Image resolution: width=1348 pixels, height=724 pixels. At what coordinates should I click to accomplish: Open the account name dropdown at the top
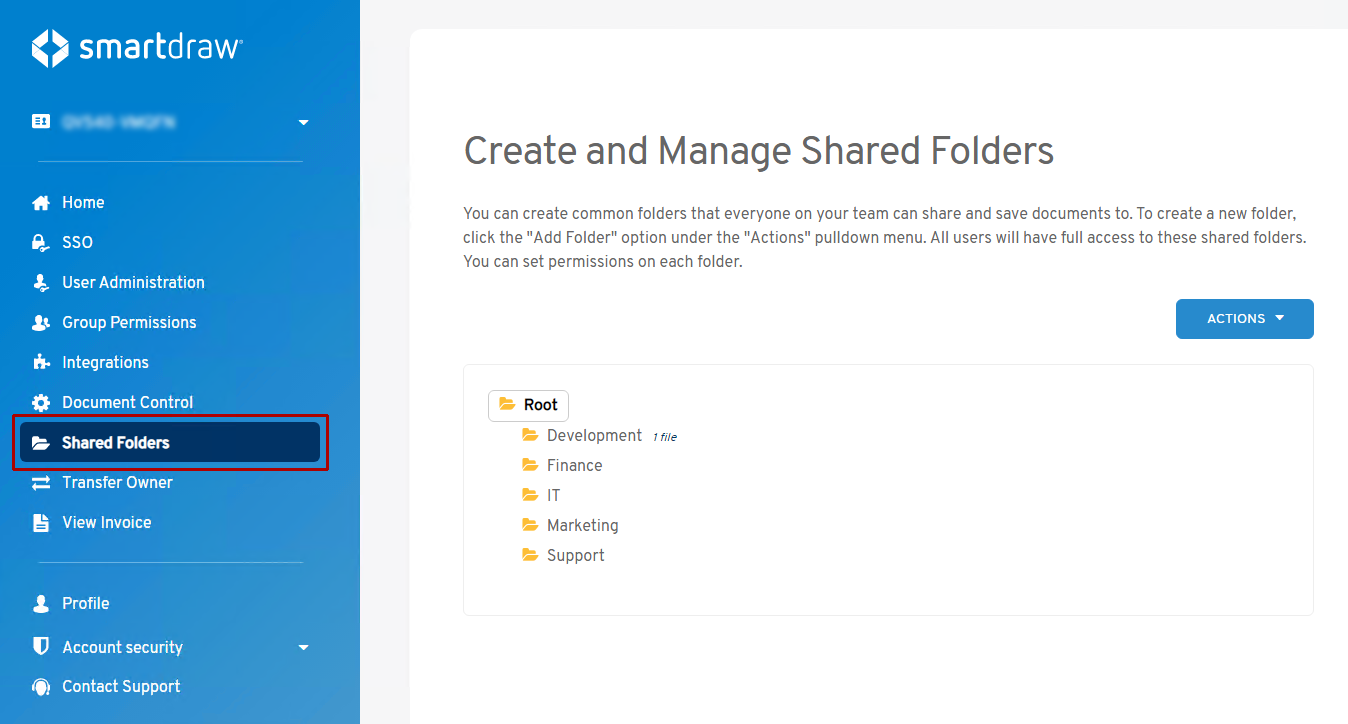(x=303, y=122)
